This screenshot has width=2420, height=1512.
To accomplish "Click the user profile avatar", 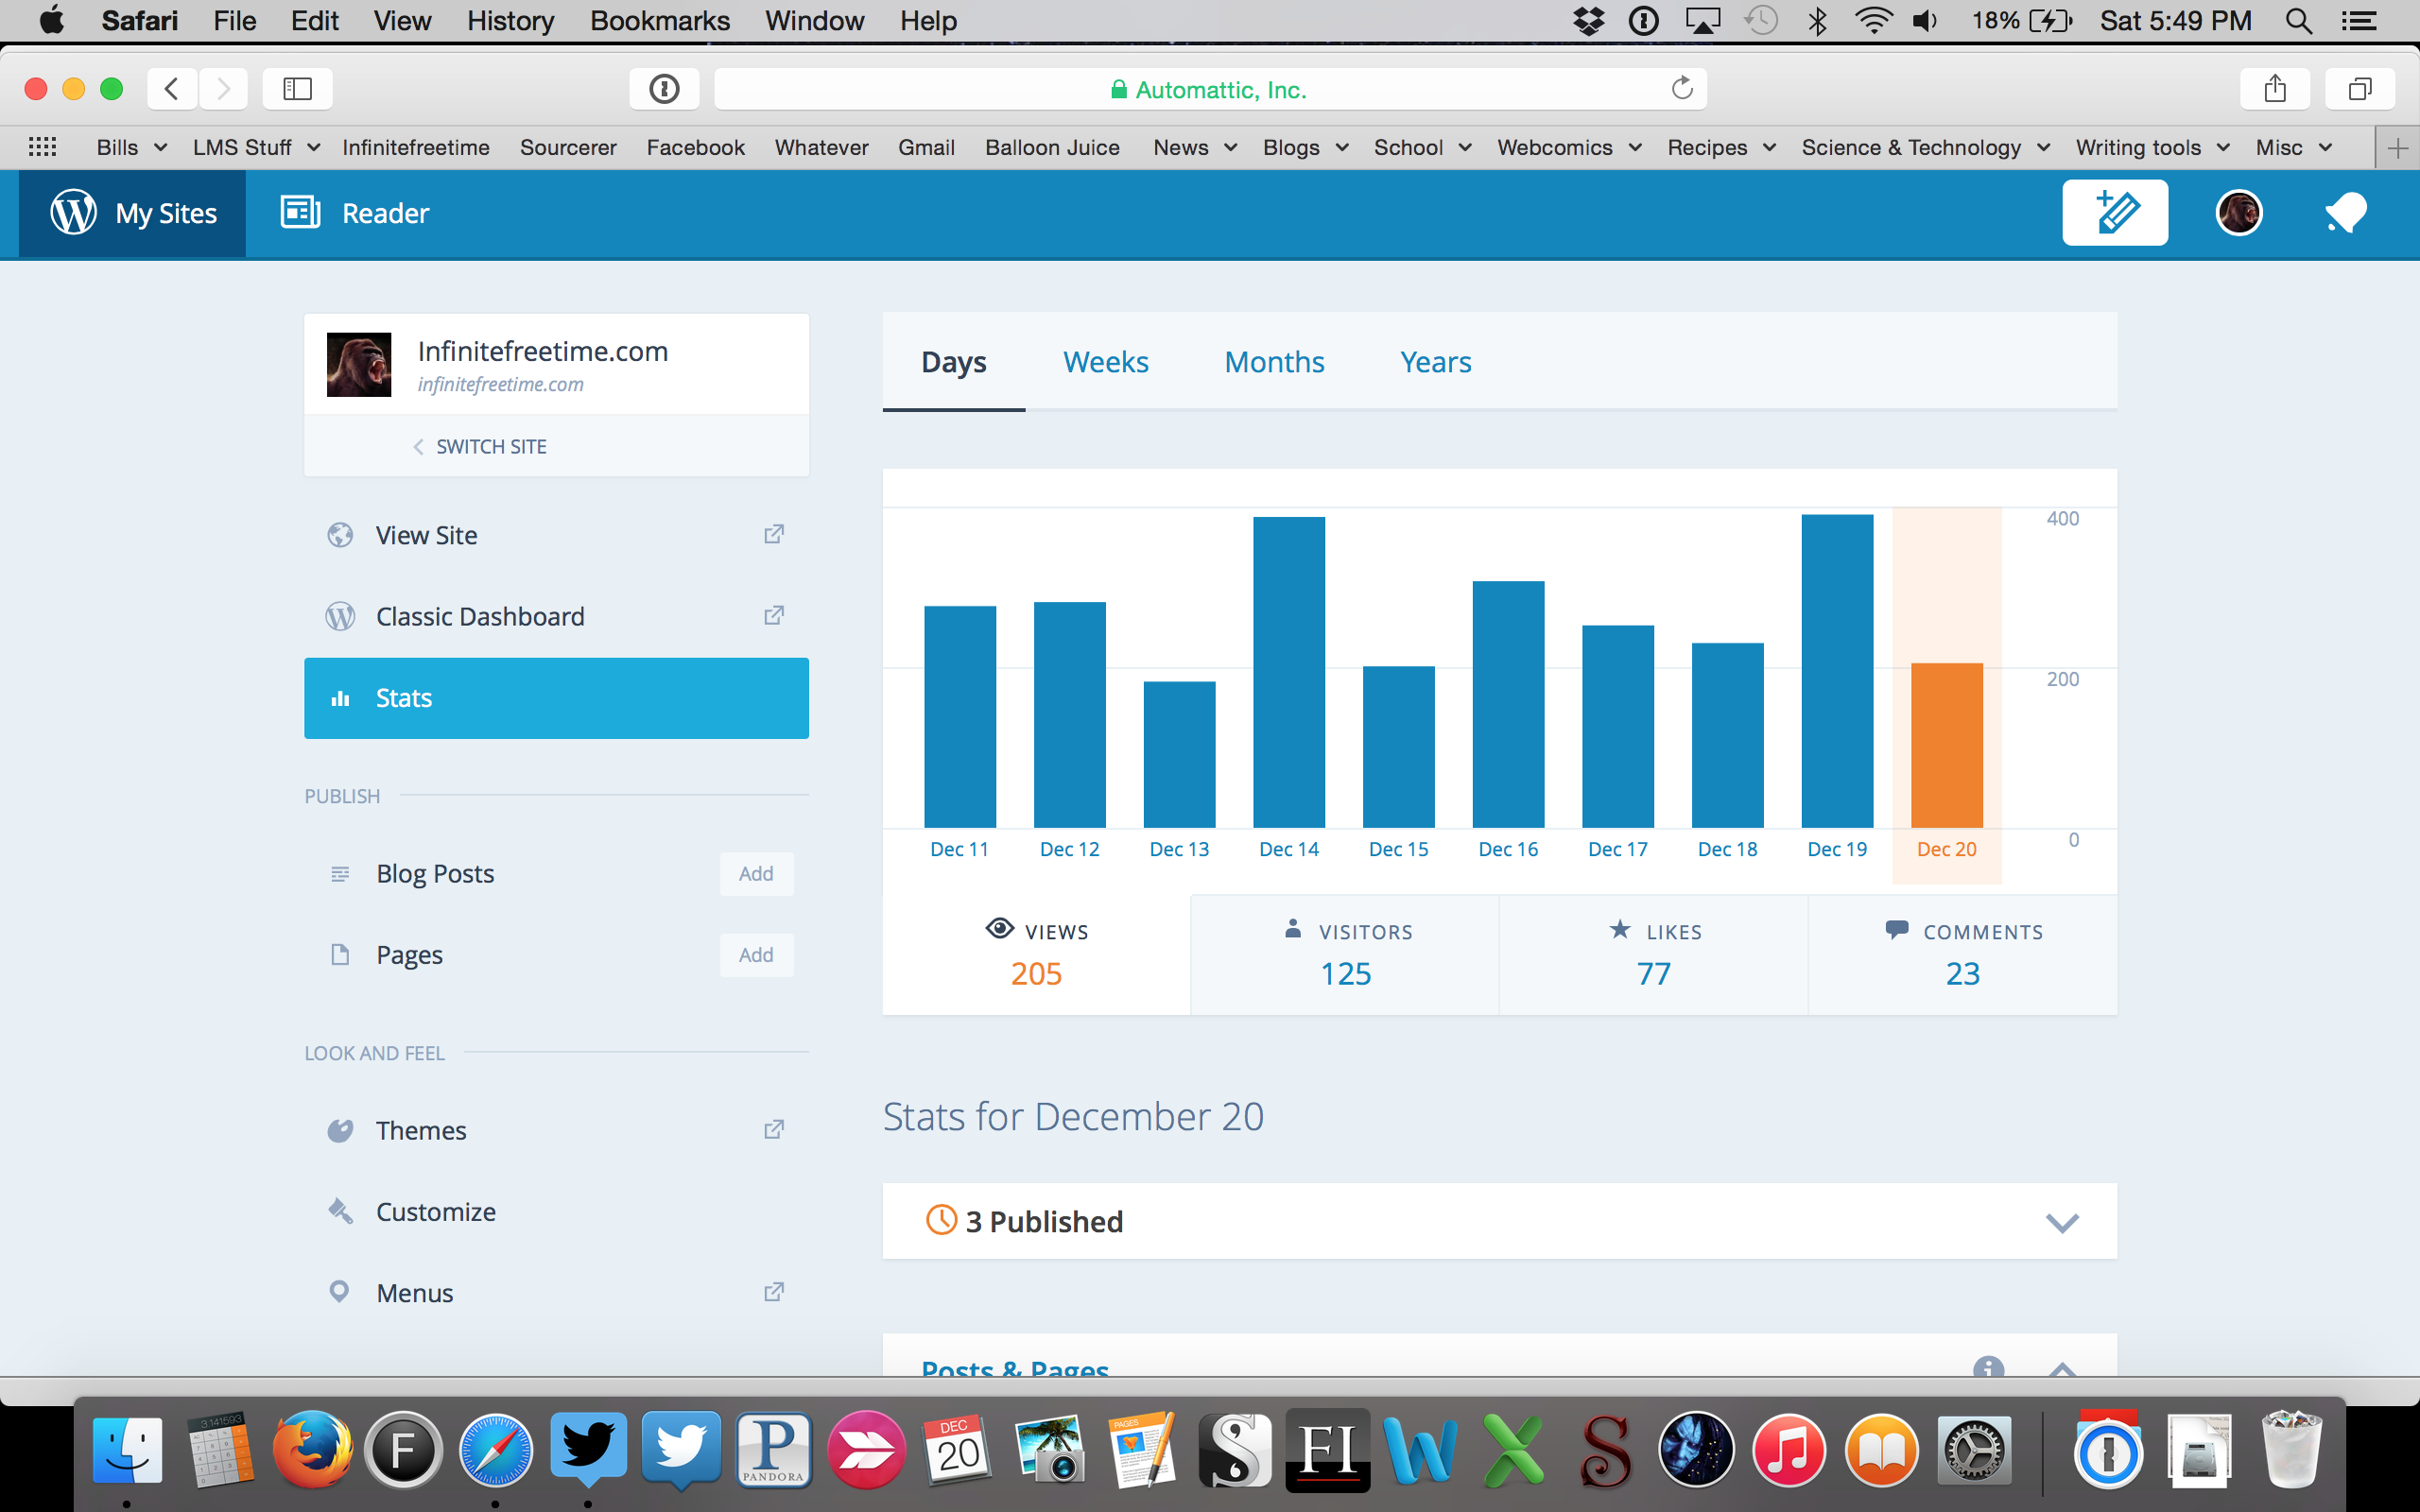I will (2238, 213).
